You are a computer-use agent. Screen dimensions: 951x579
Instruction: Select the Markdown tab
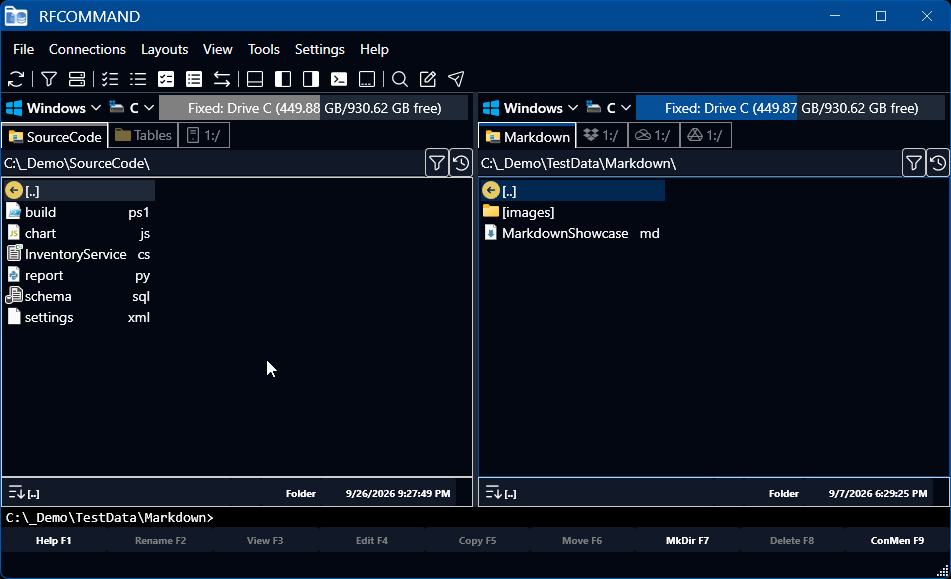coord(528,136)
